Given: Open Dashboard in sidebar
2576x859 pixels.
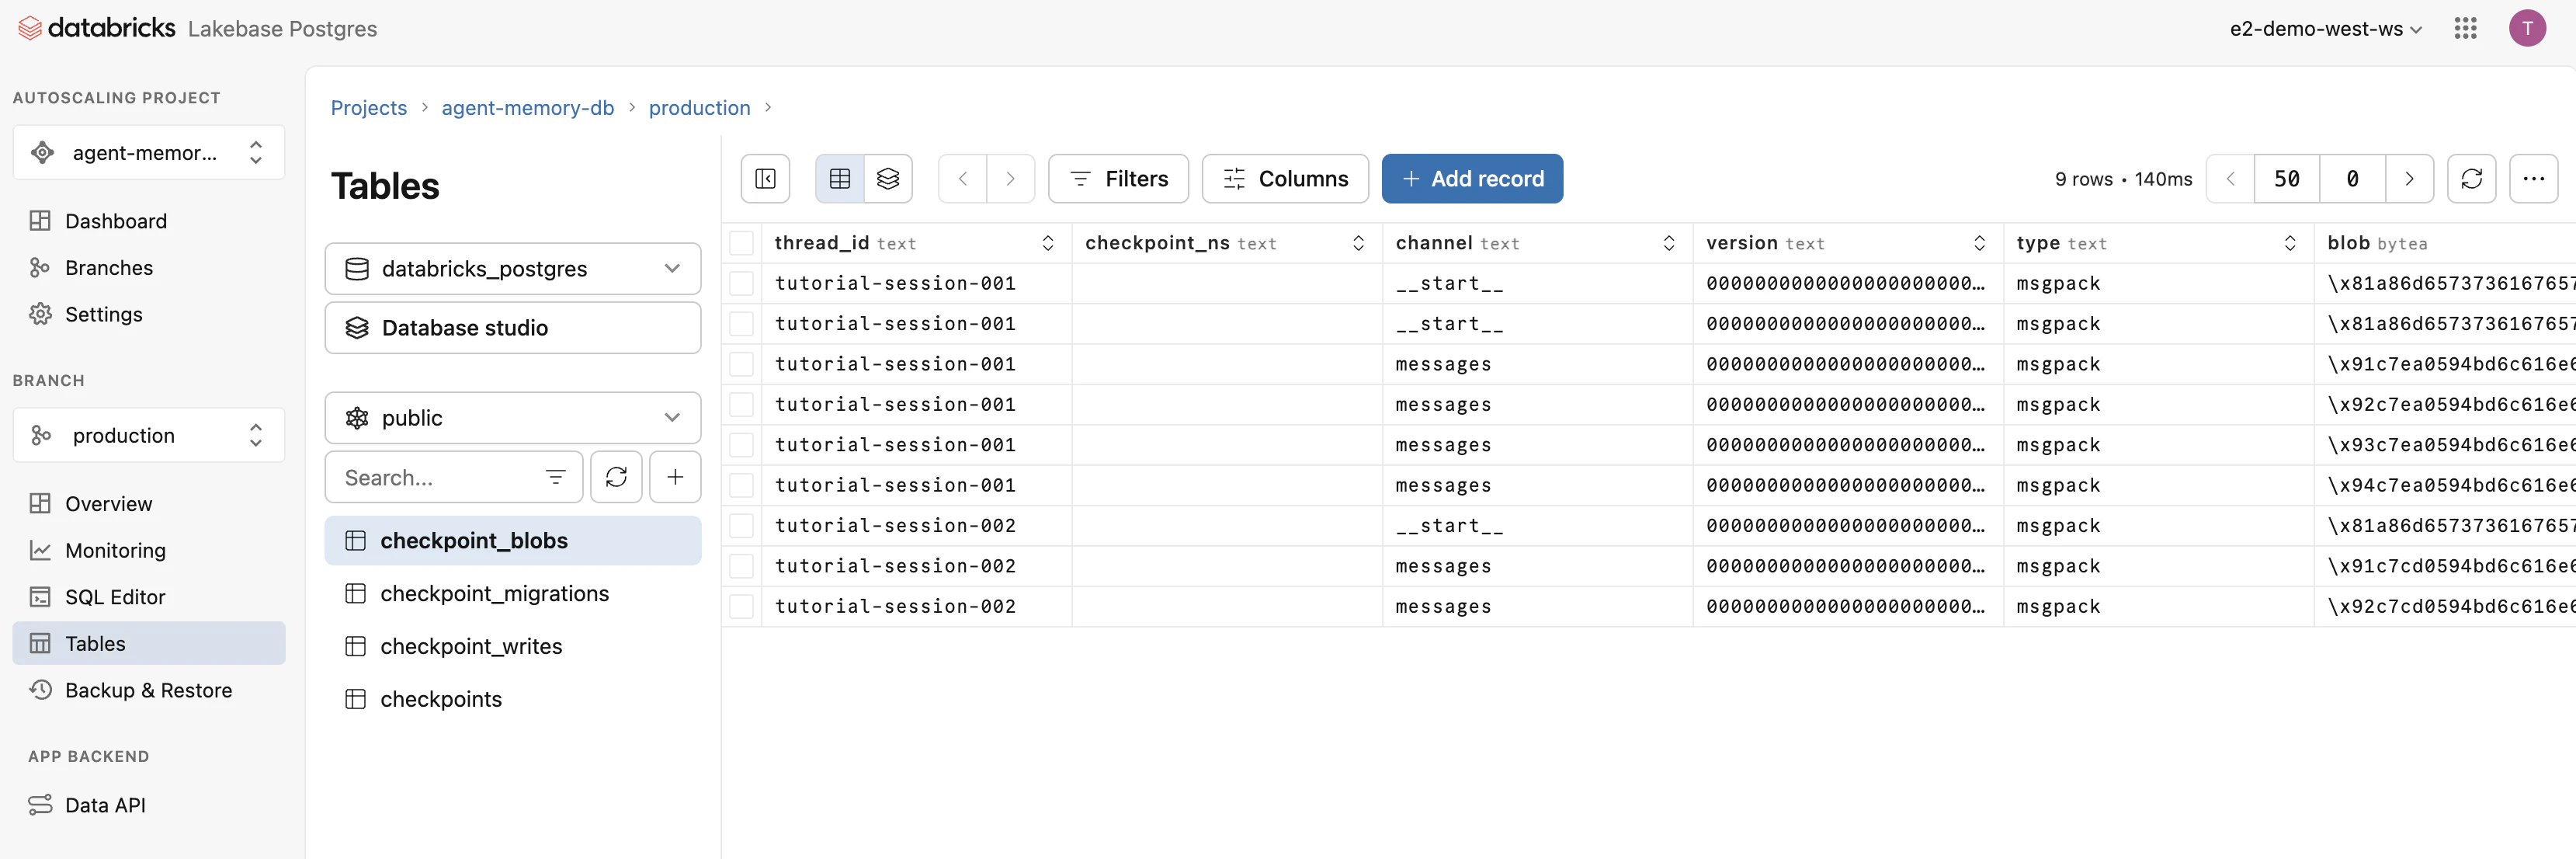Looking at the screenshot, I should click(149, 221).
